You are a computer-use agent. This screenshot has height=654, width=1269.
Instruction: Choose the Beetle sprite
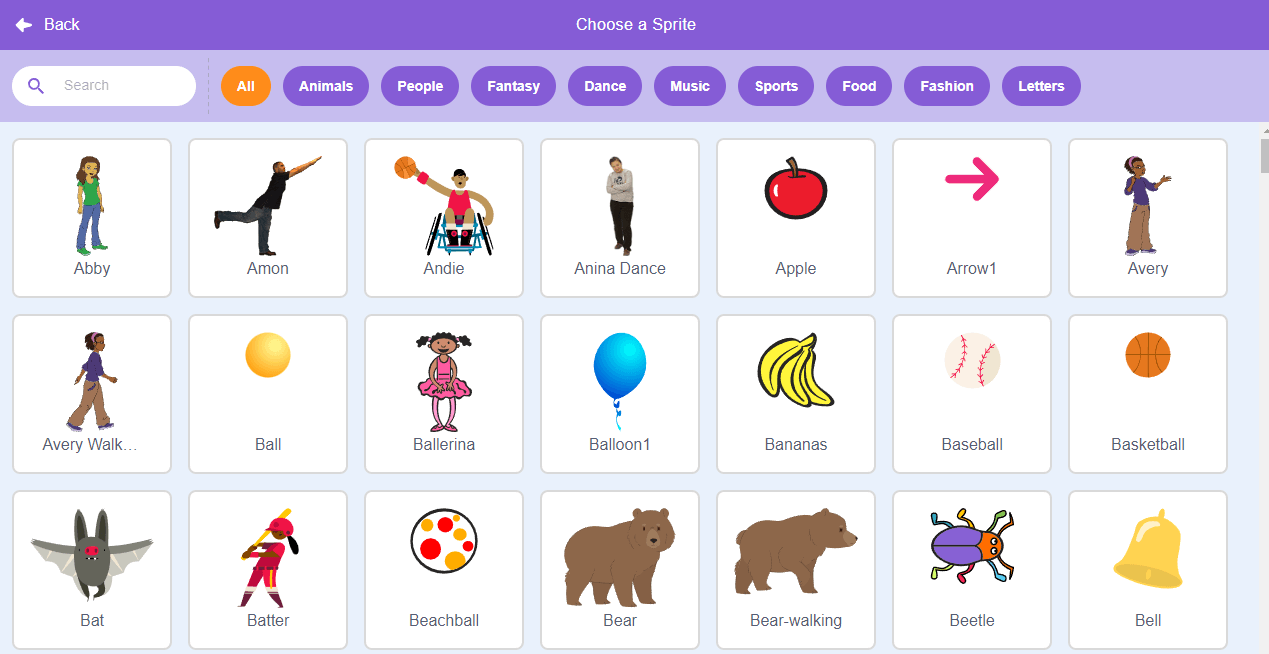point(972,570)
